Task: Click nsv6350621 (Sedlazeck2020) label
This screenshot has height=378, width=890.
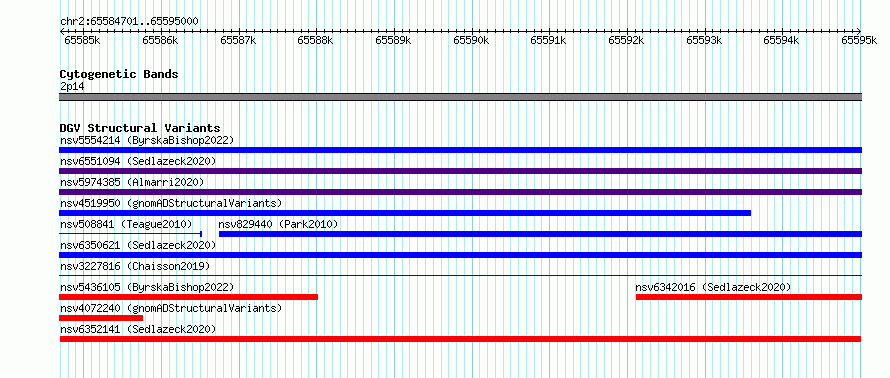Action: click(138, 245)
